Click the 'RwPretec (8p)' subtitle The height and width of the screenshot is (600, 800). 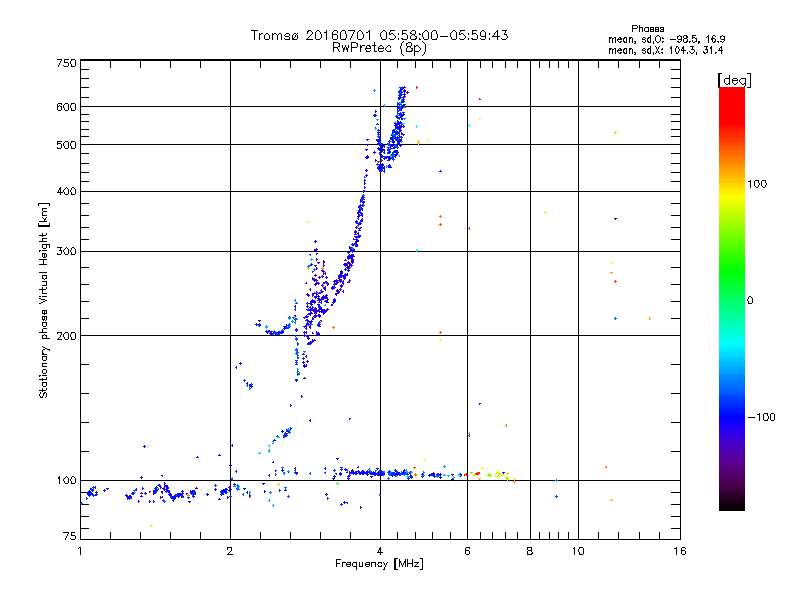pyautogui.click(x=379, y=48)
